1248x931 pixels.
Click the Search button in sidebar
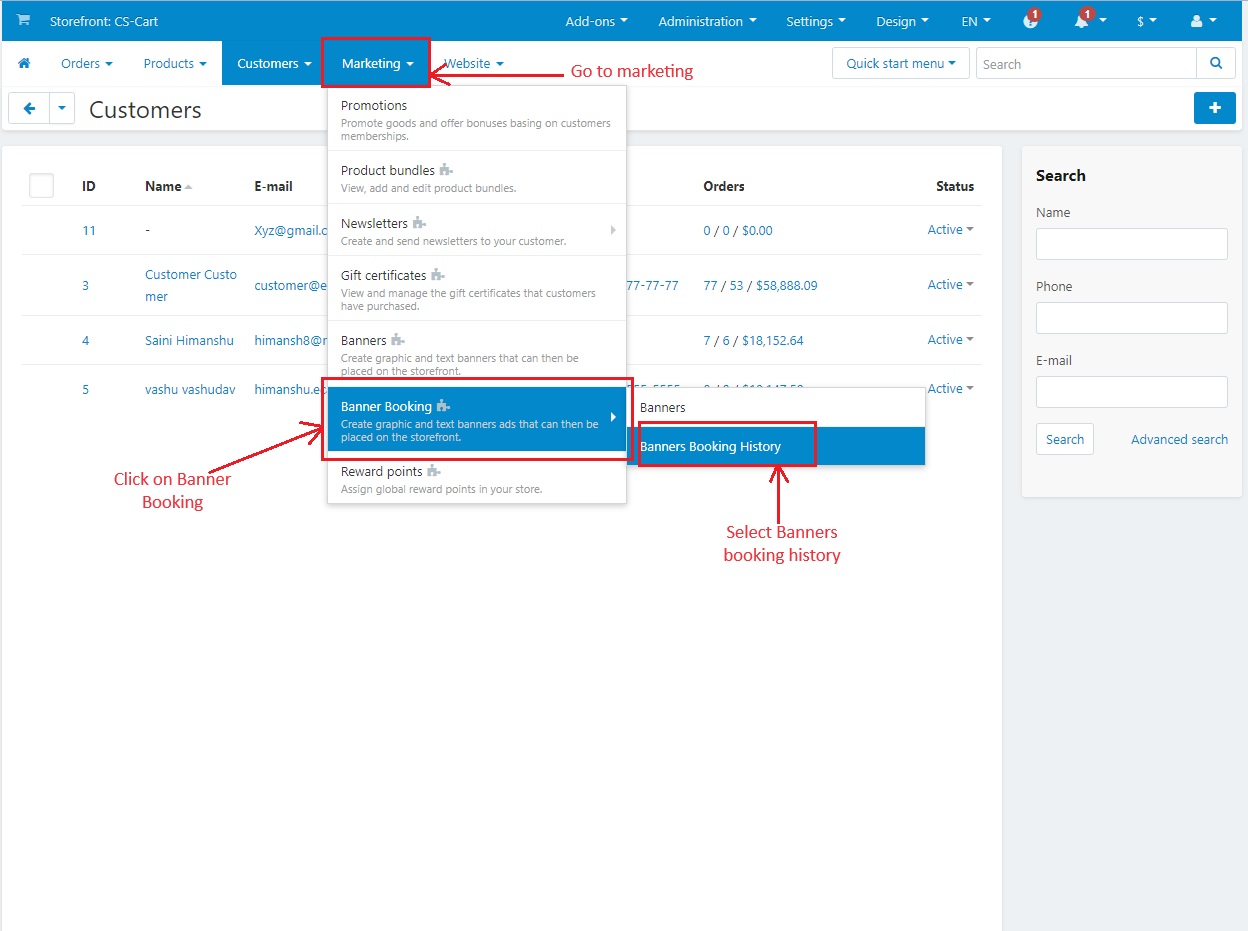[1065, 439]
